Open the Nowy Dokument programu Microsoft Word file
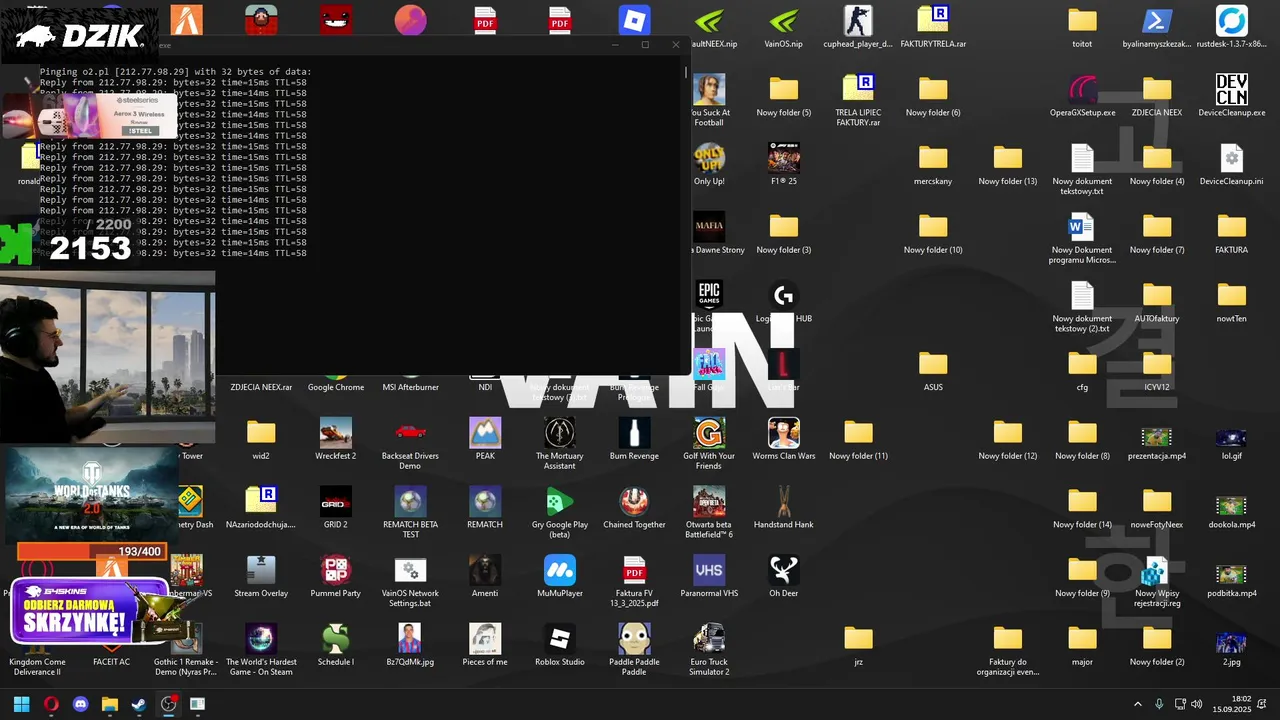Viewport: 1280px width, 720px height. point(1082,238)
